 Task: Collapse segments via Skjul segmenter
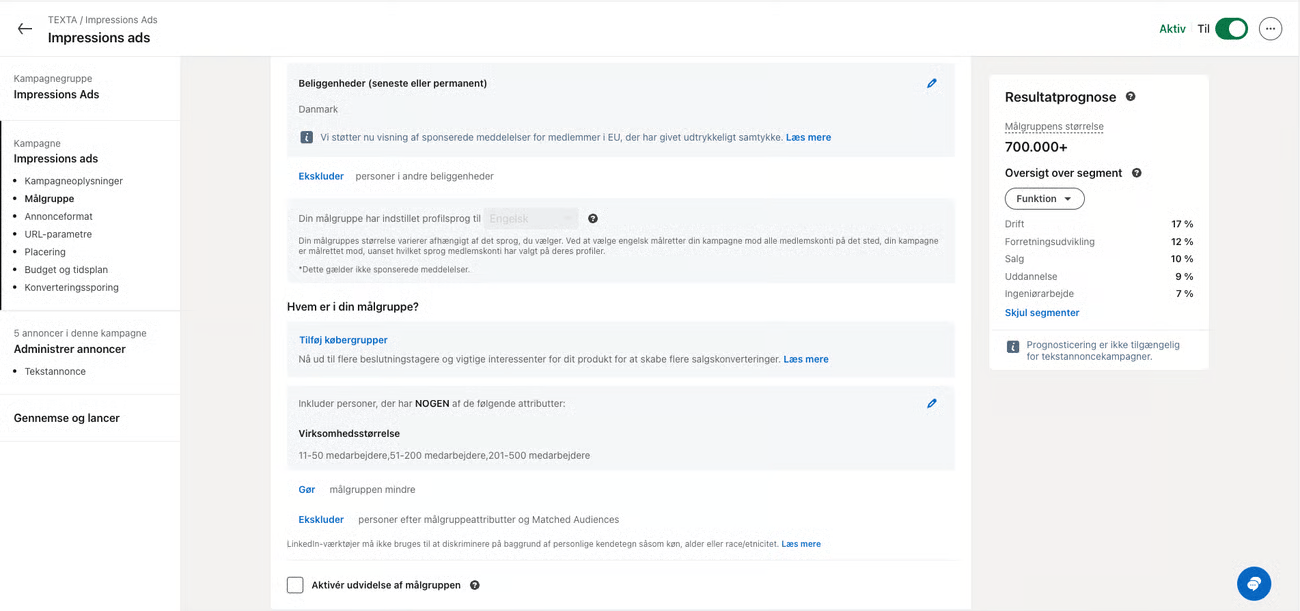click(x=1041, y=313)
